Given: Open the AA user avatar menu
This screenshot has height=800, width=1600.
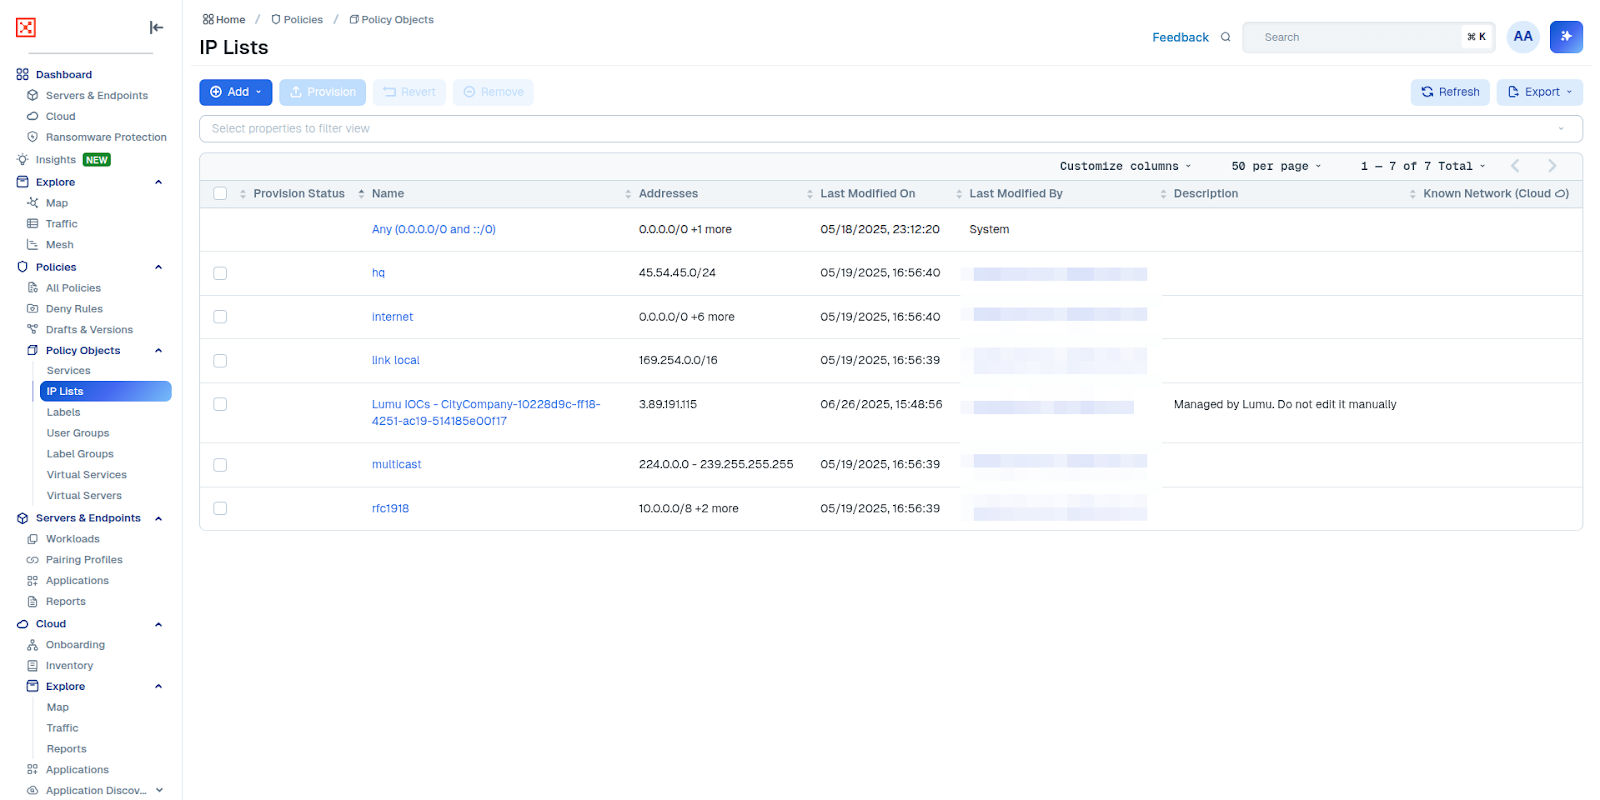Looking at the screenshot, I should pos(1522,37).
